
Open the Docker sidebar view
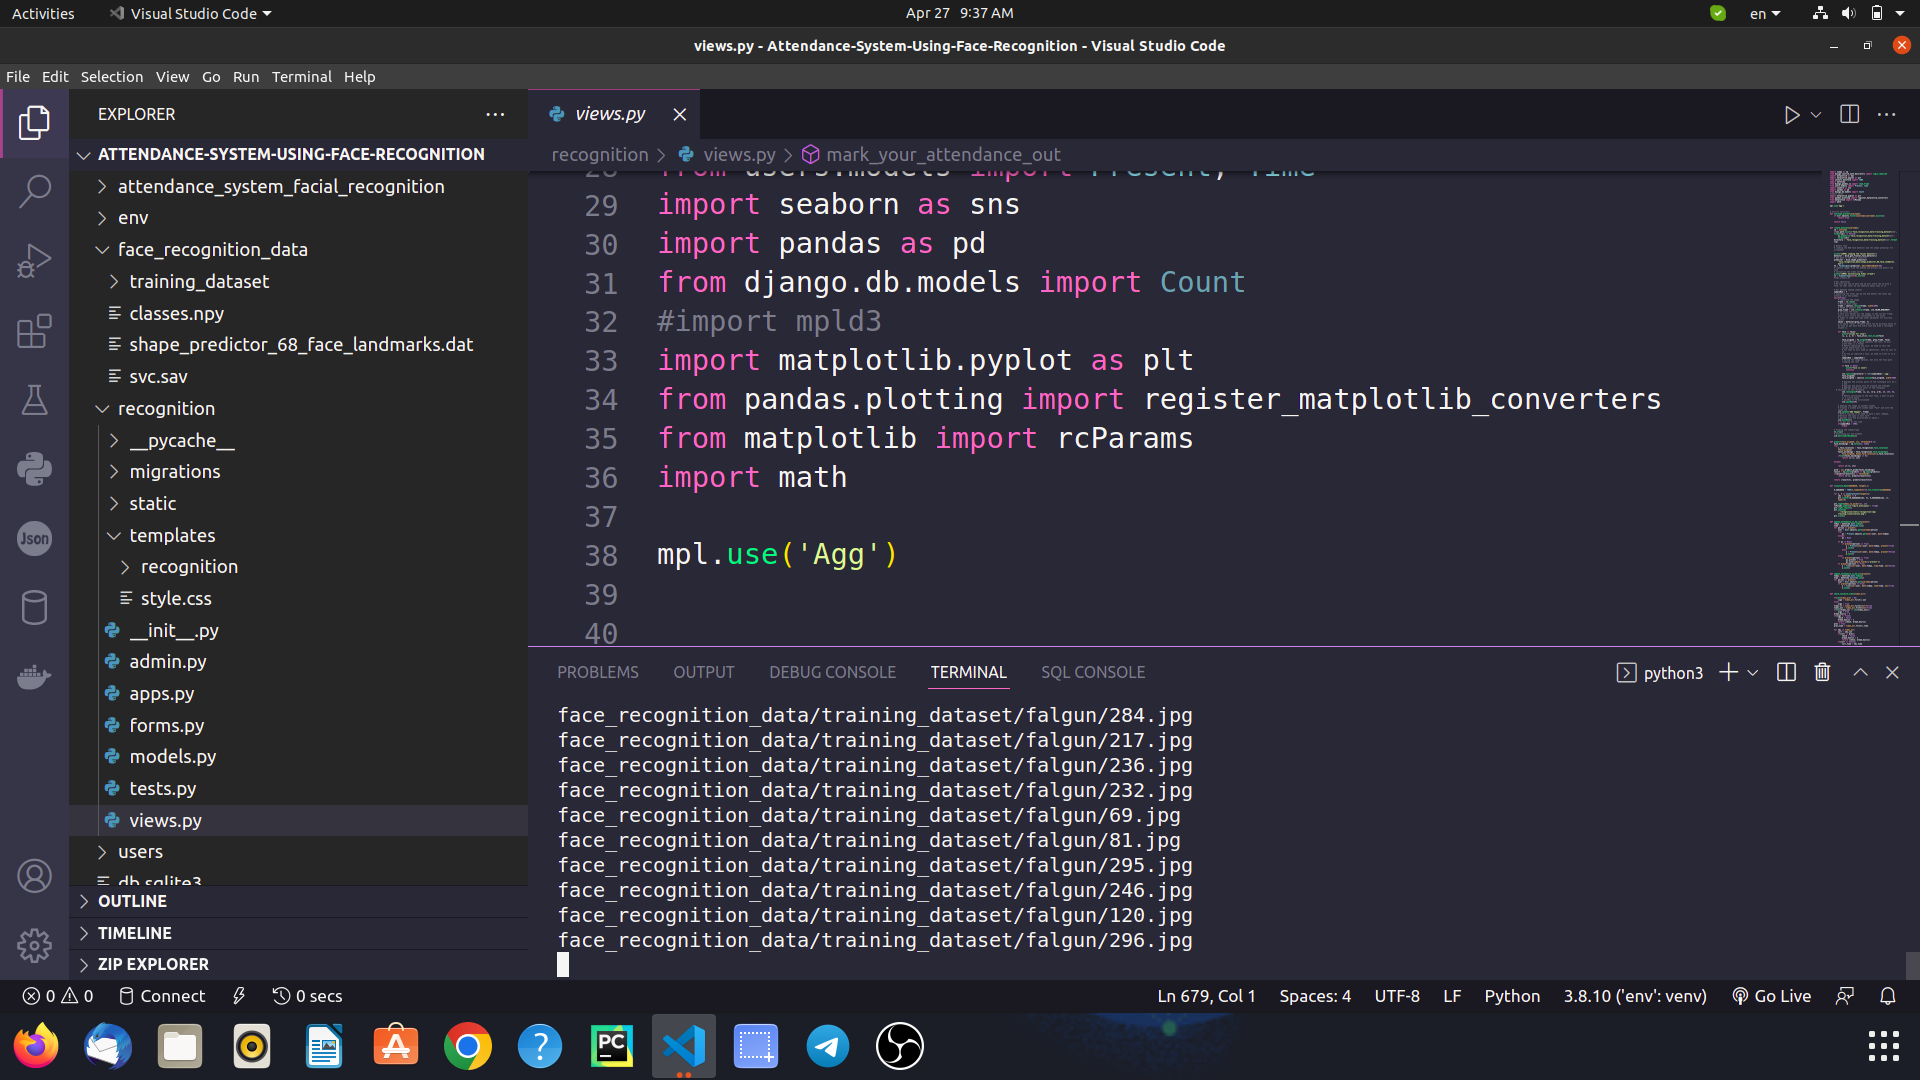[x=35, y=677]
